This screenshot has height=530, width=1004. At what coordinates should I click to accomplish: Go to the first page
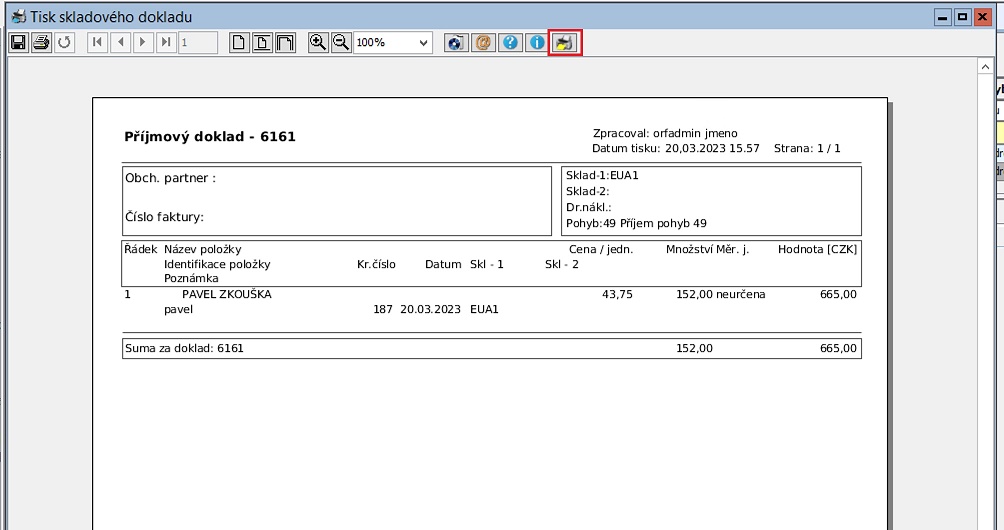pyautogui.click(x=97, y=43)
